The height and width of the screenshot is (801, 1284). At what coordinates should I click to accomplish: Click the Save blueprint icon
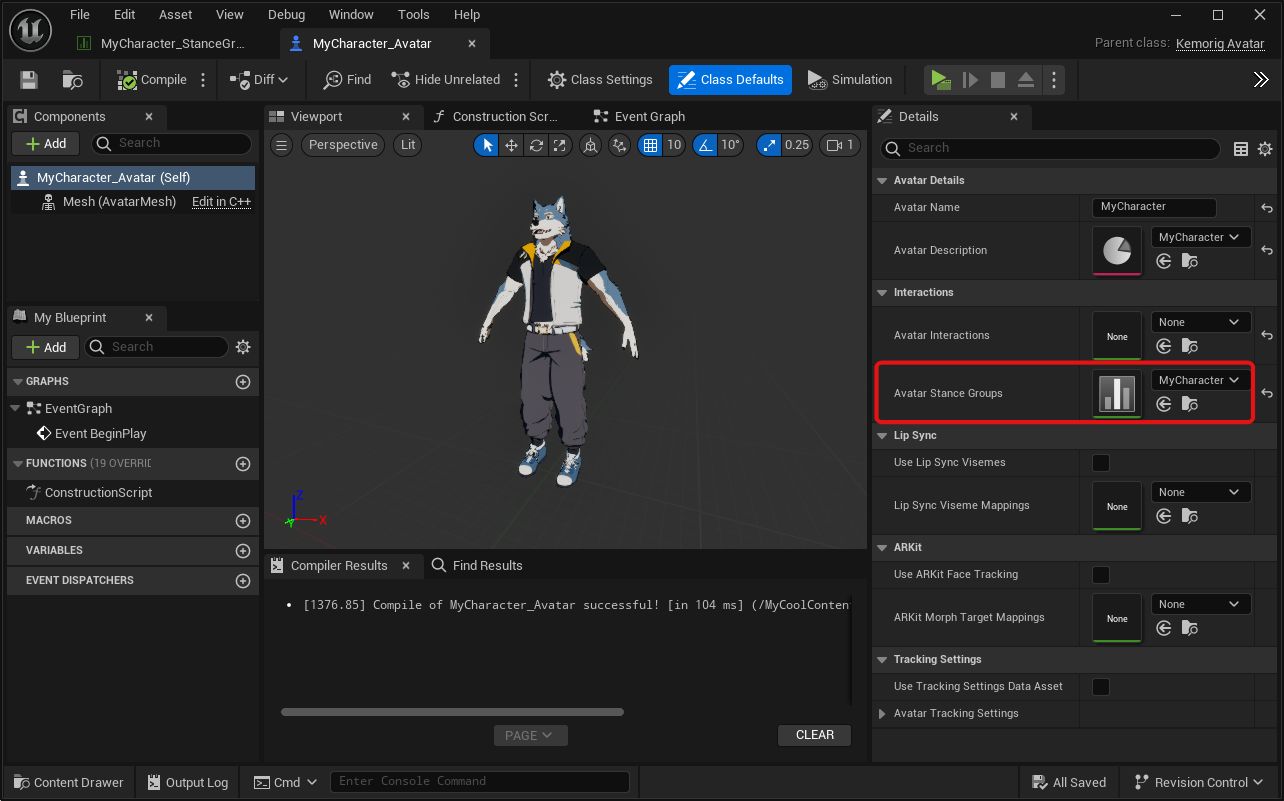point(29,80)
